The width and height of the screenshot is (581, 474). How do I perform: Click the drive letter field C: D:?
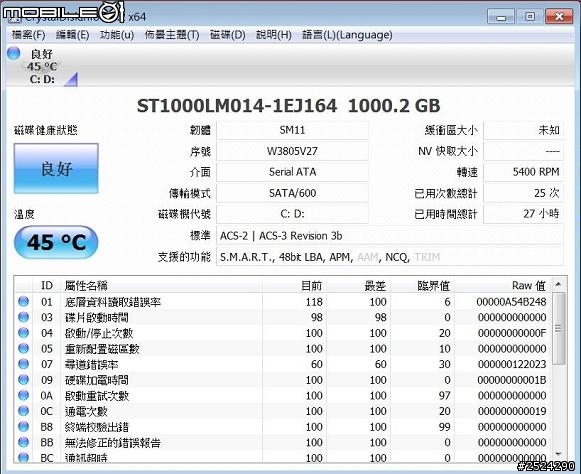pos(292,214)
